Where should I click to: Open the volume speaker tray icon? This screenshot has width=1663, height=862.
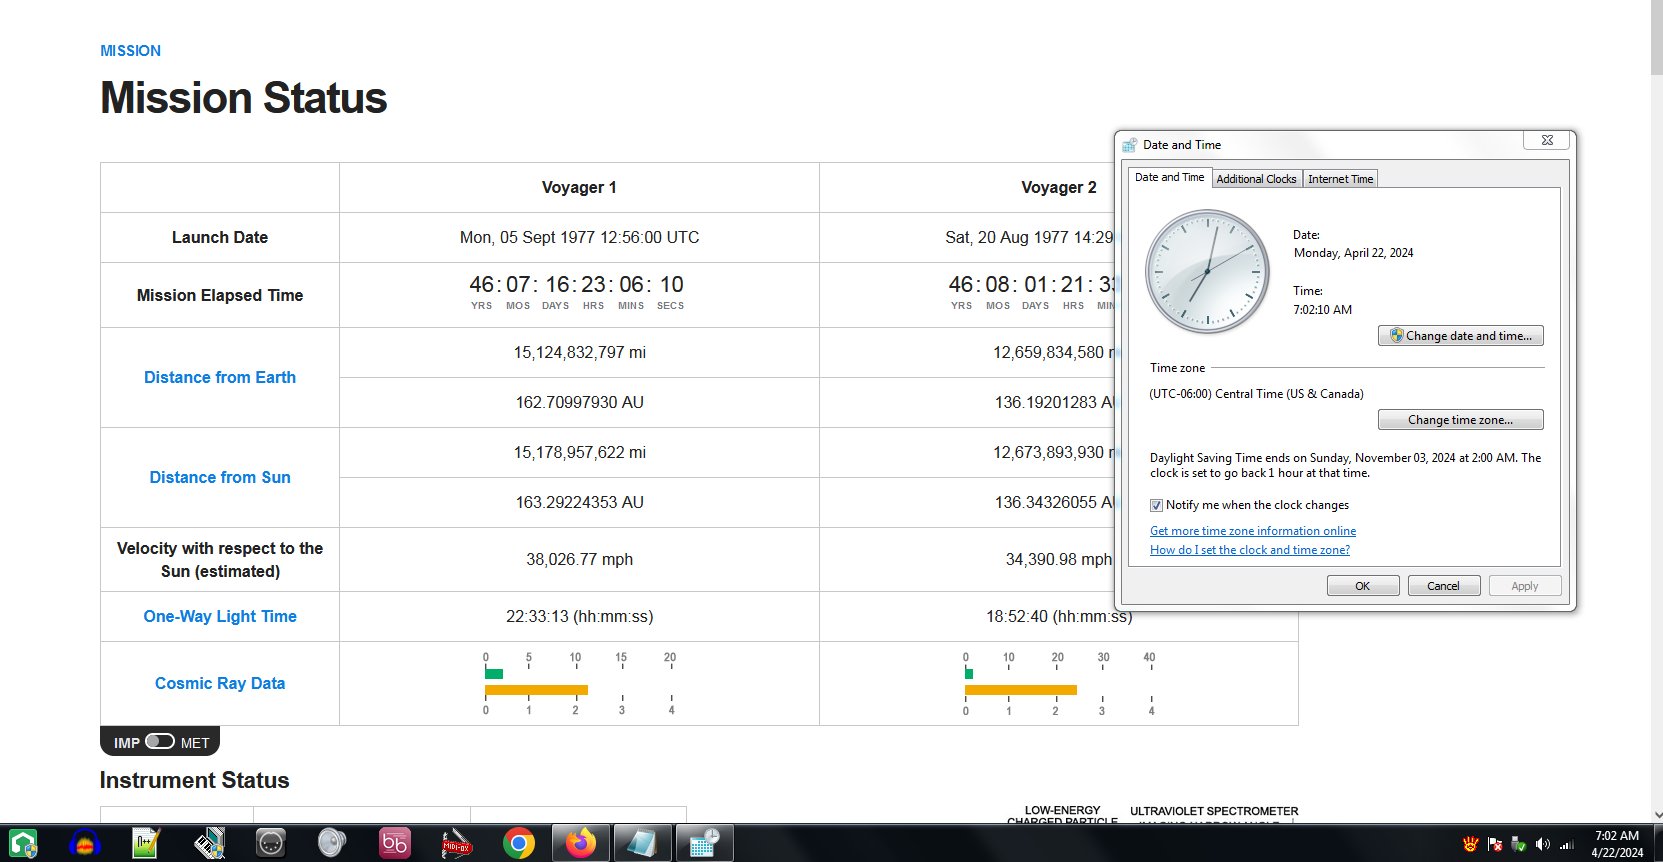1542,844
